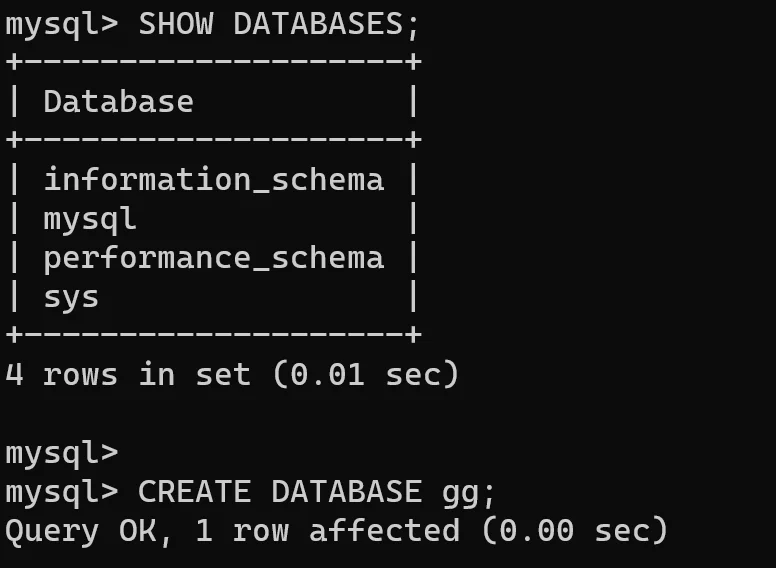The height and width of the screenshot is (568, 776).
Task: Click the "Database" column header
Action: pyautogui.click(x=118, y=101)
